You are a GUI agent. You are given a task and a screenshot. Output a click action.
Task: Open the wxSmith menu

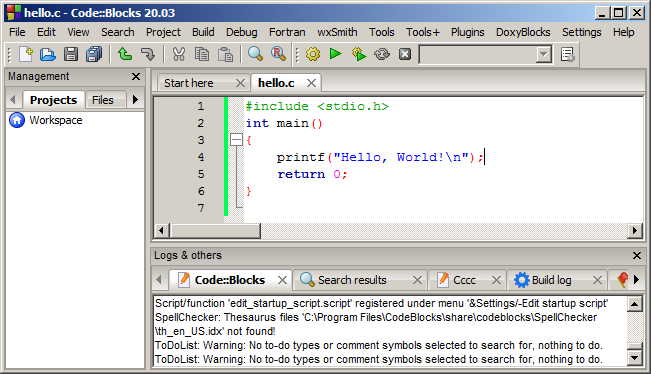(337, 32)
